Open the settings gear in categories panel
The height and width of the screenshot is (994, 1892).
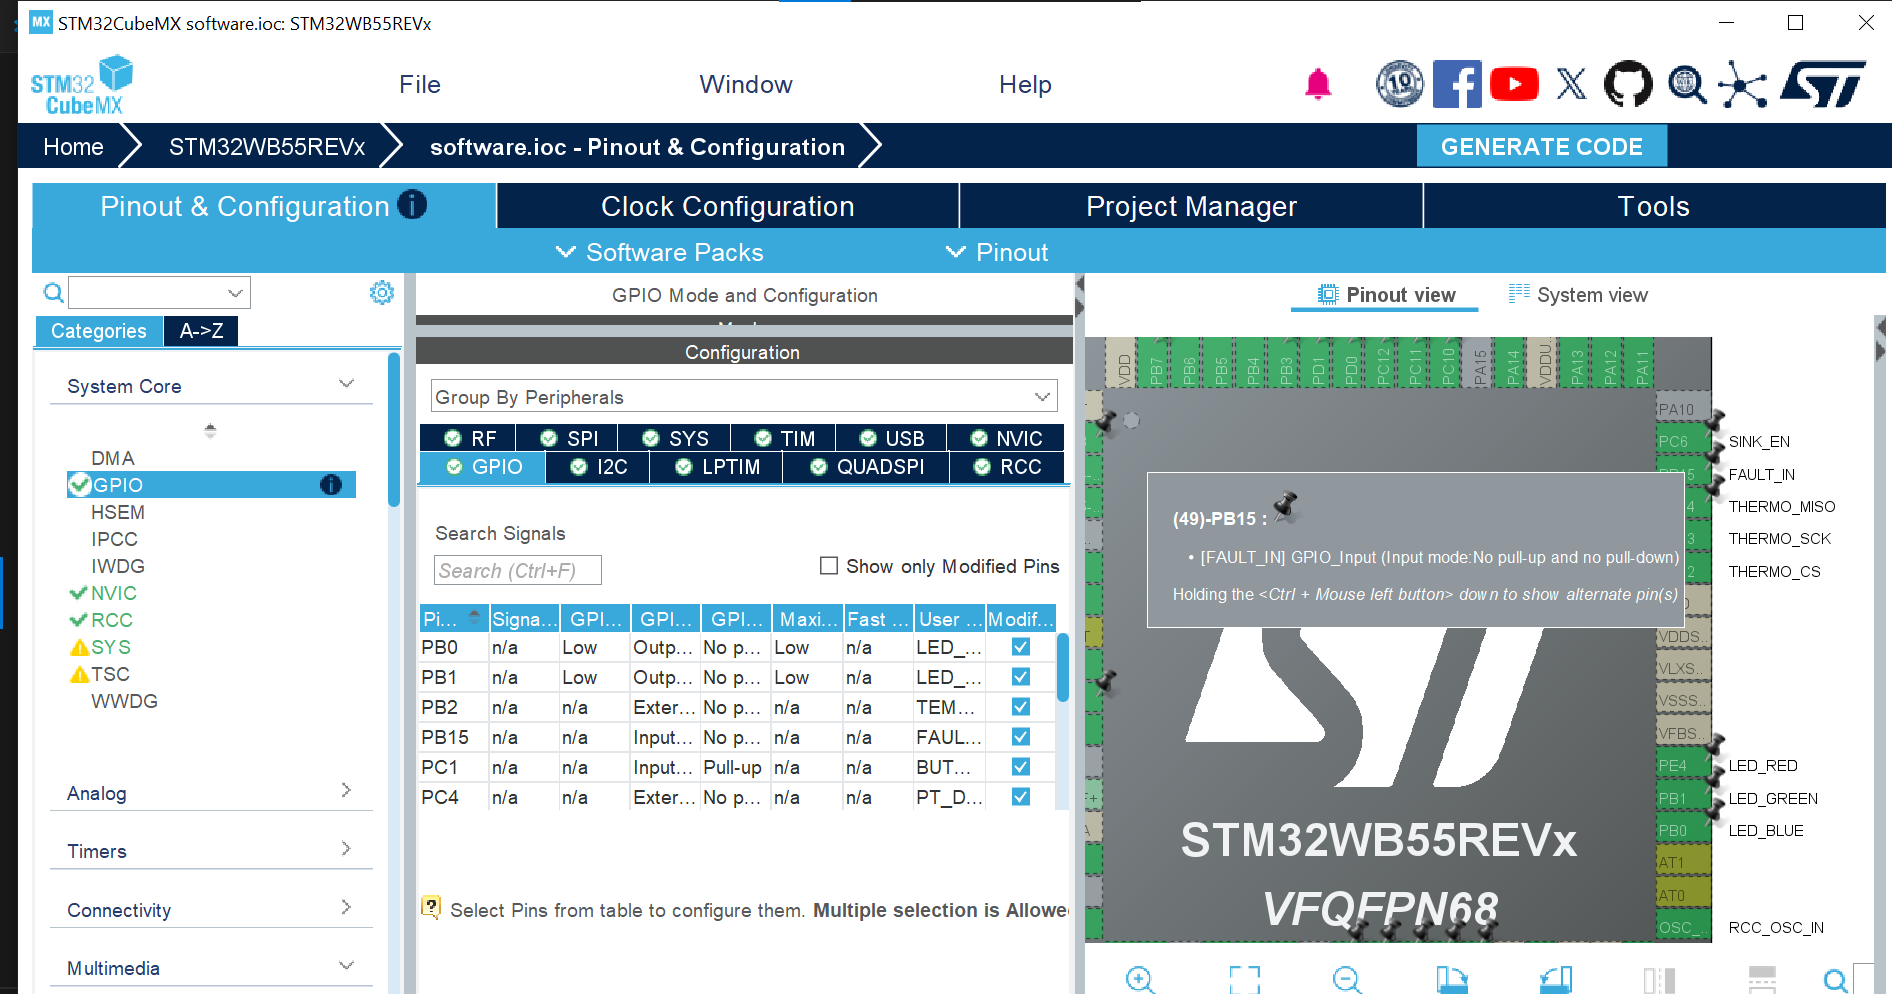click(381, 293)
